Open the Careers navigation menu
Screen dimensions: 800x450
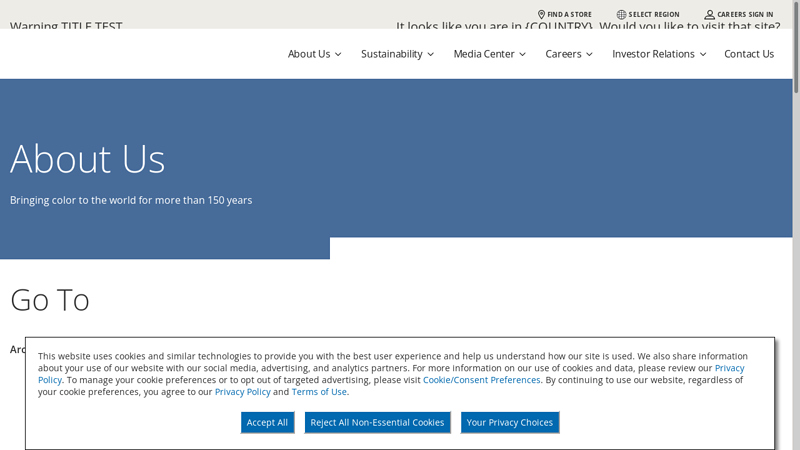click(563, 54)
